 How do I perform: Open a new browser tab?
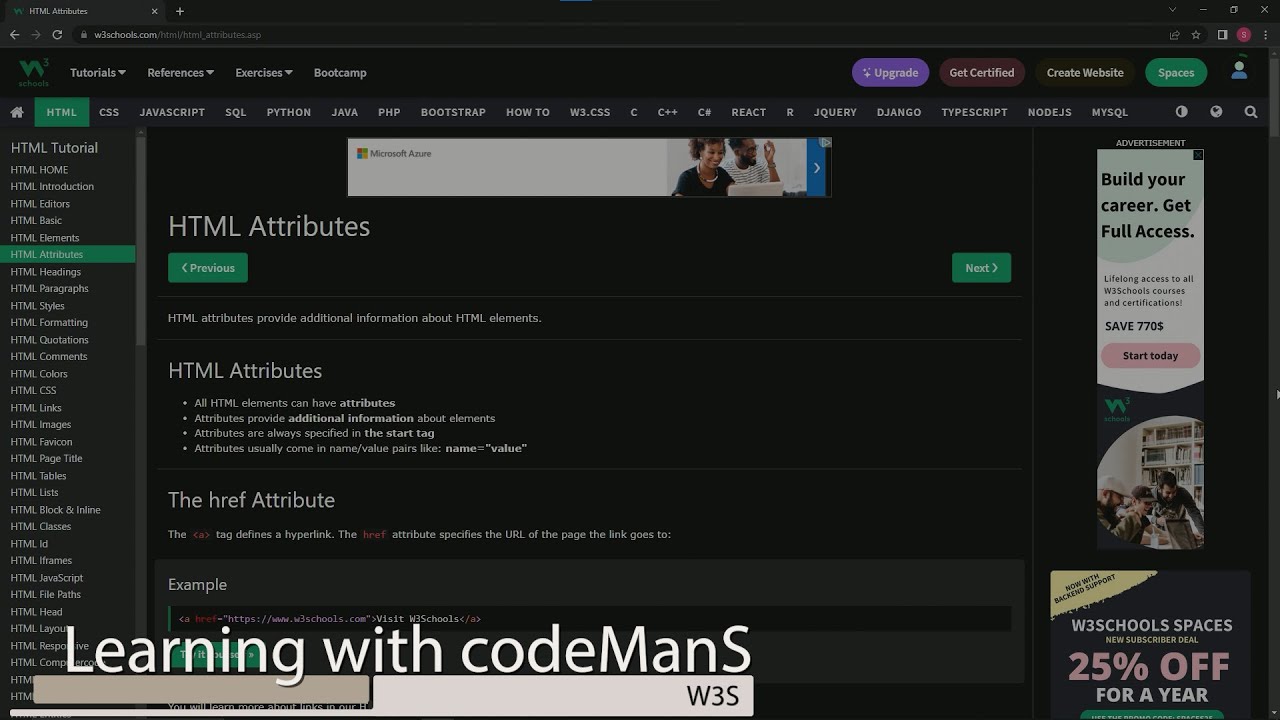[x=180, y=11]
